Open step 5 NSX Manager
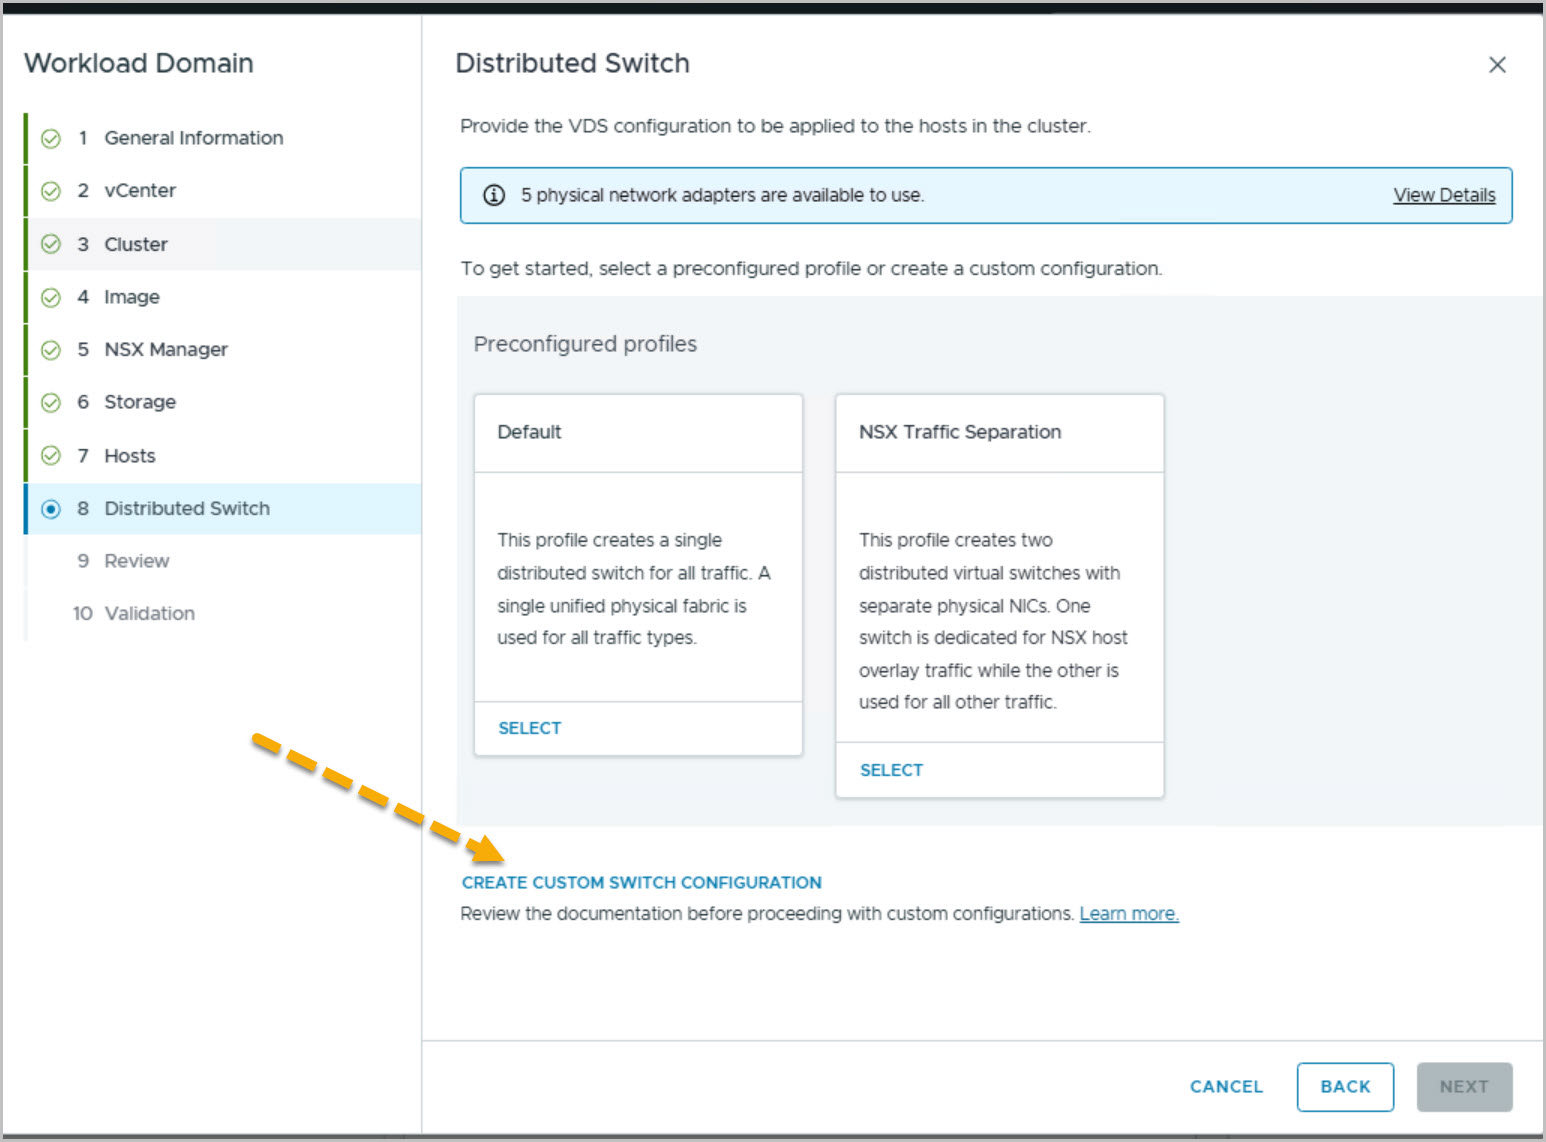The image size is (1546, 1142). coord(224,350)
